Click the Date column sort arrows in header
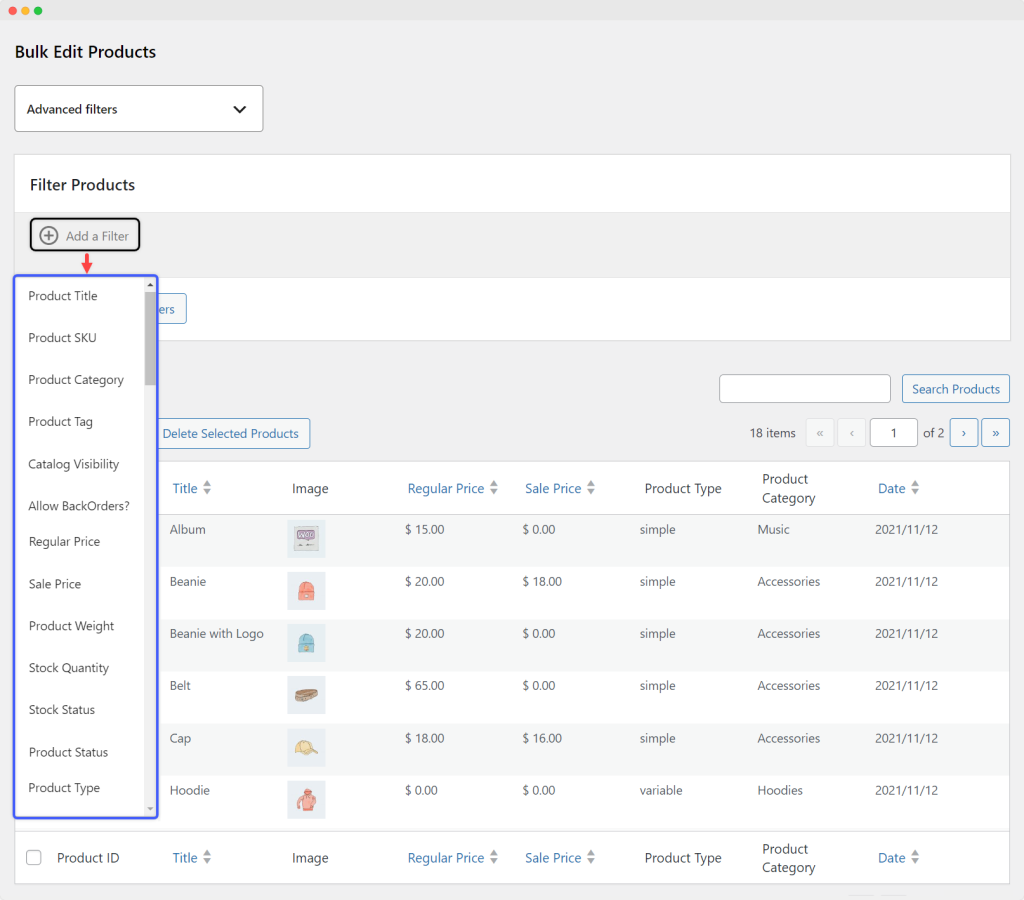This screenshot has height=900, width=1024. pyautogui.click(x=915, y=488)
